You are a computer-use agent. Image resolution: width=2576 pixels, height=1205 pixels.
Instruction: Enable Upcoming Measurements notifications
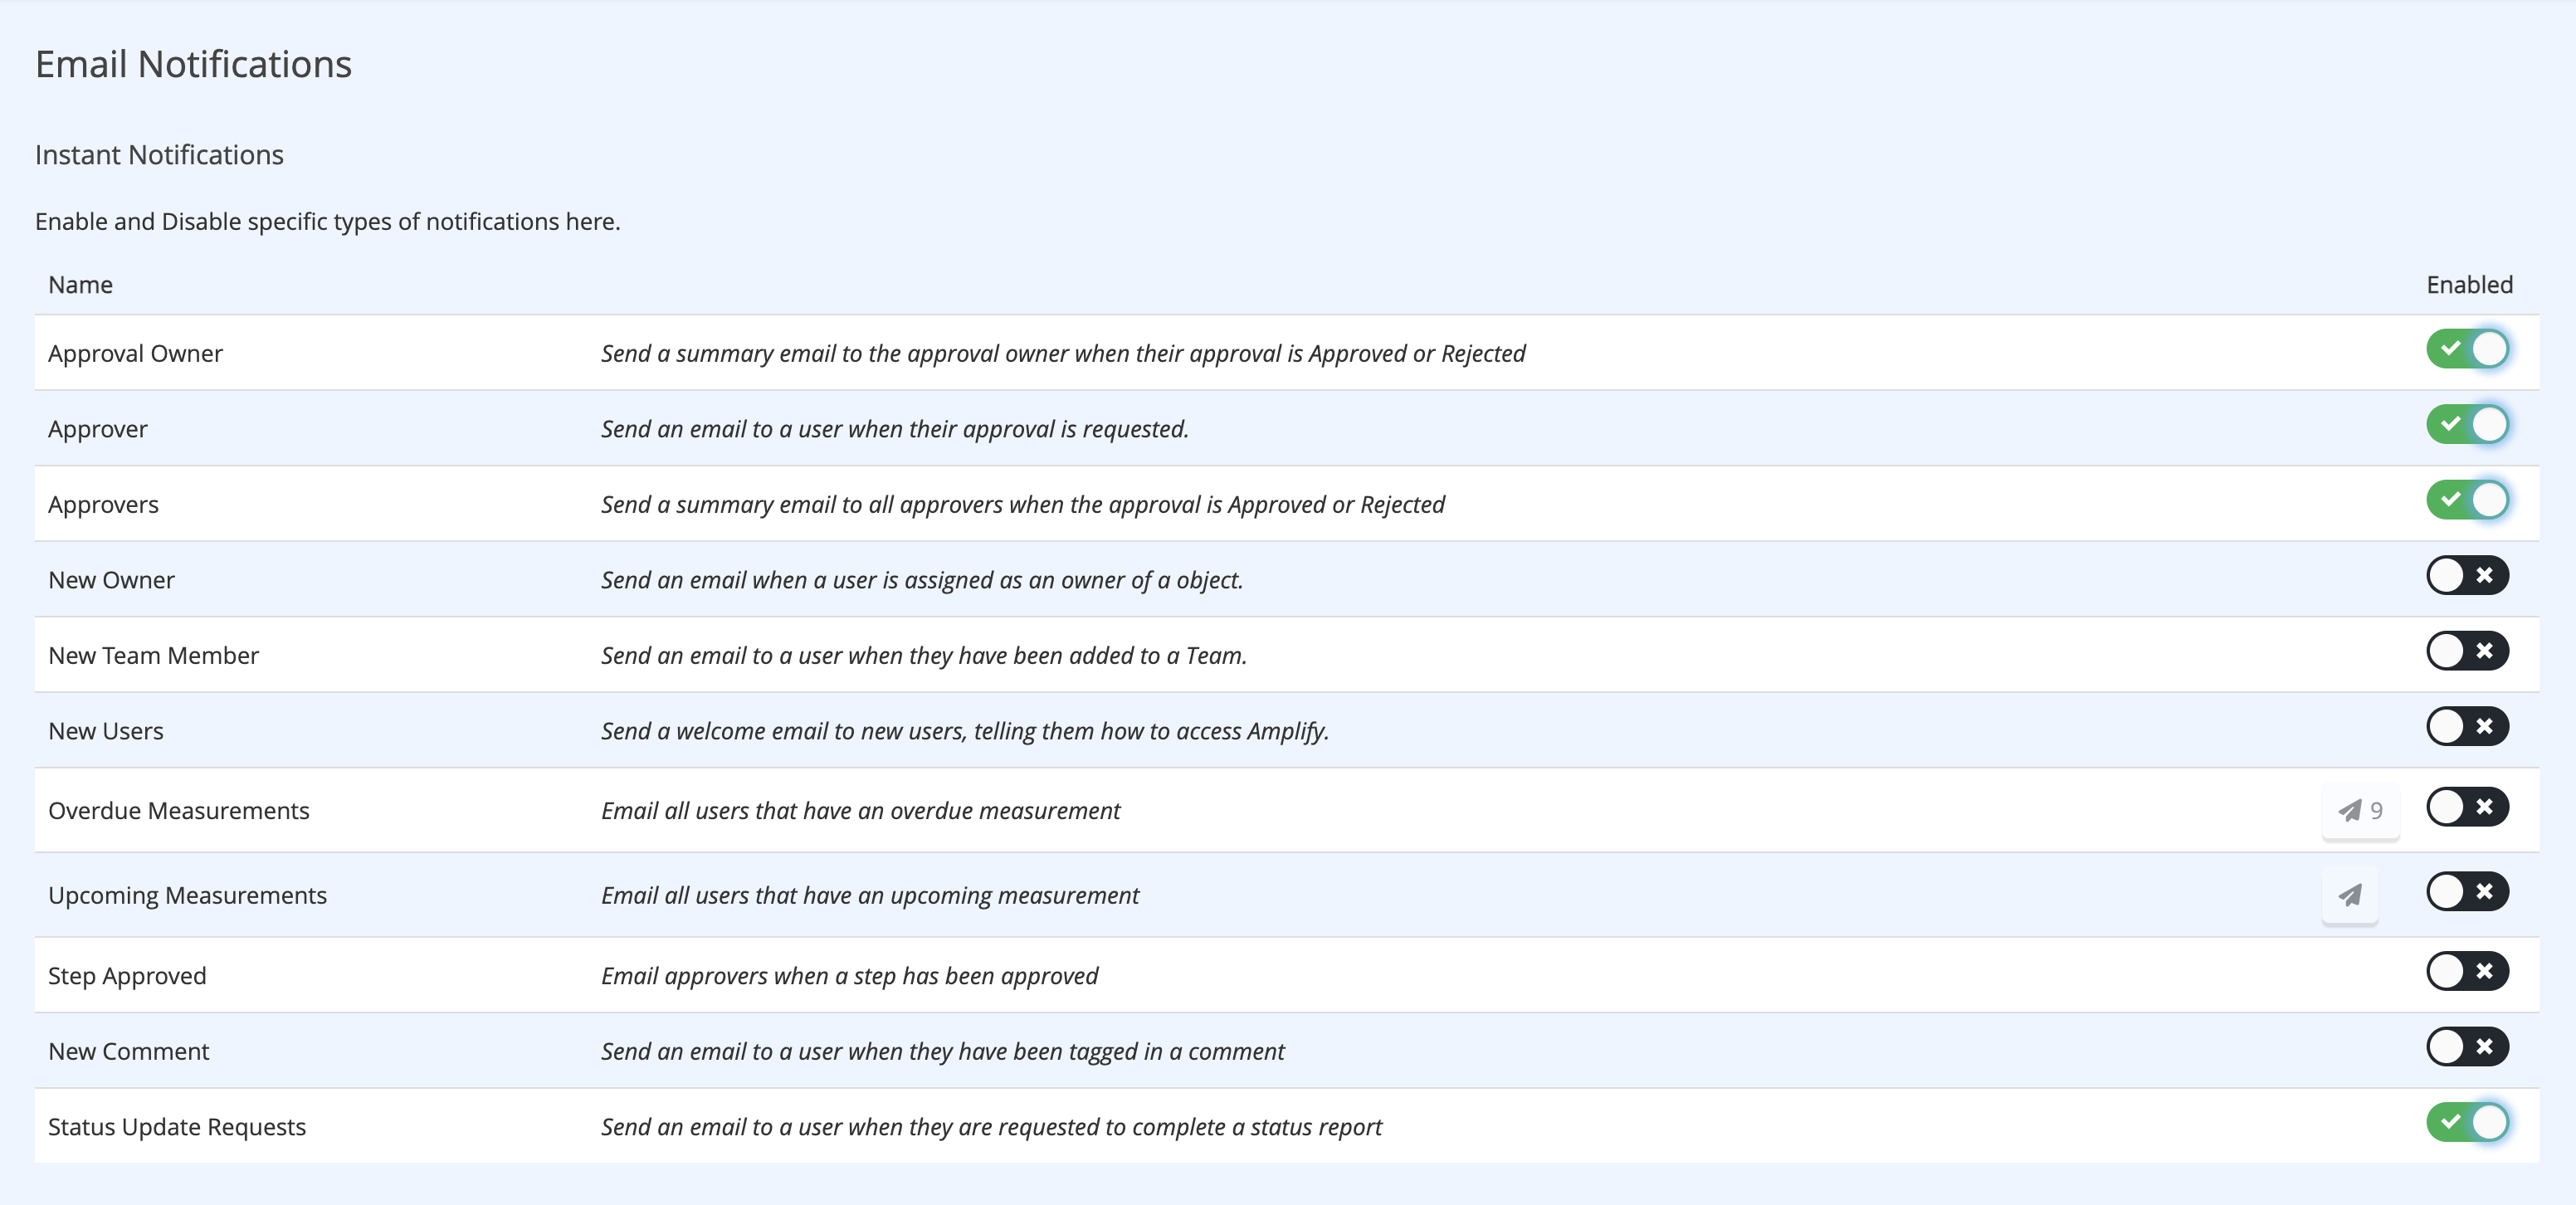click(x=2467, y=891)
